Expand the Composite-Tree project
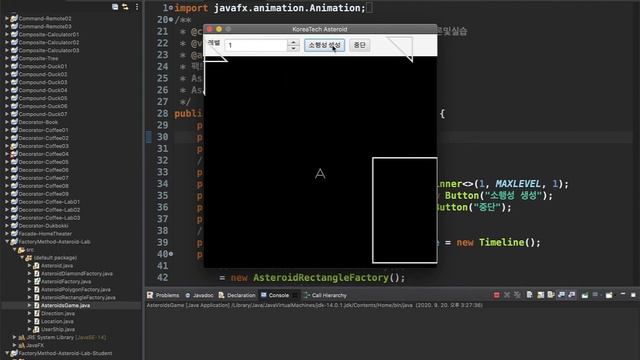Viewport: 640px width, 360px height. tap(7, 58)
